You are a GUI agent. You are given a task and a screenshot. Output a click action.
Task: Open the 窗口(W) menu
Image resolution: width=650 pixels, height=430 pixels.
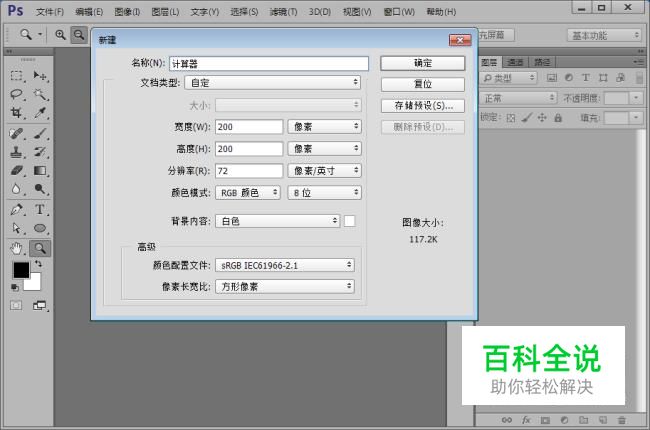(399, 12)
